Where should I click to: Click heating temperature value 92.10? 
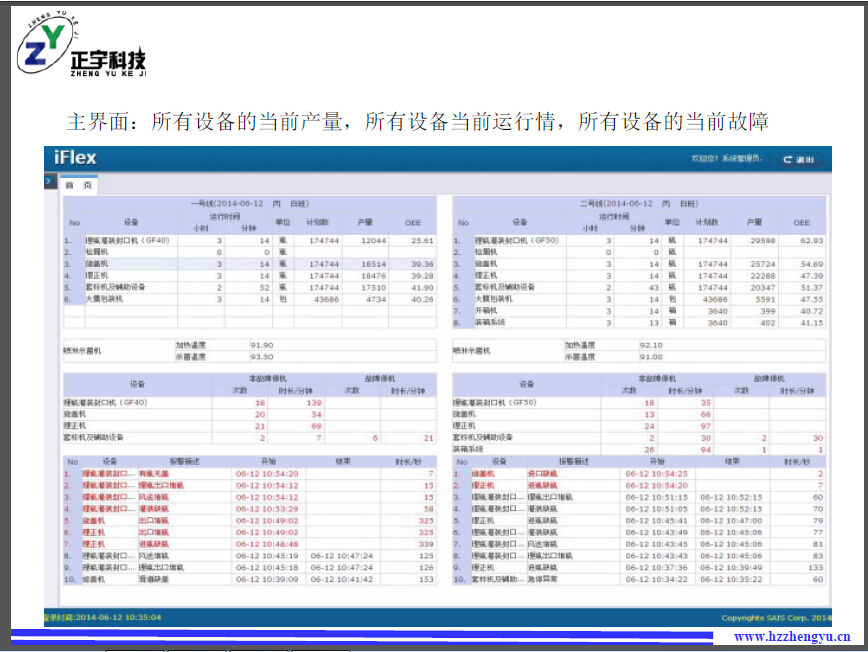[651, 345]
